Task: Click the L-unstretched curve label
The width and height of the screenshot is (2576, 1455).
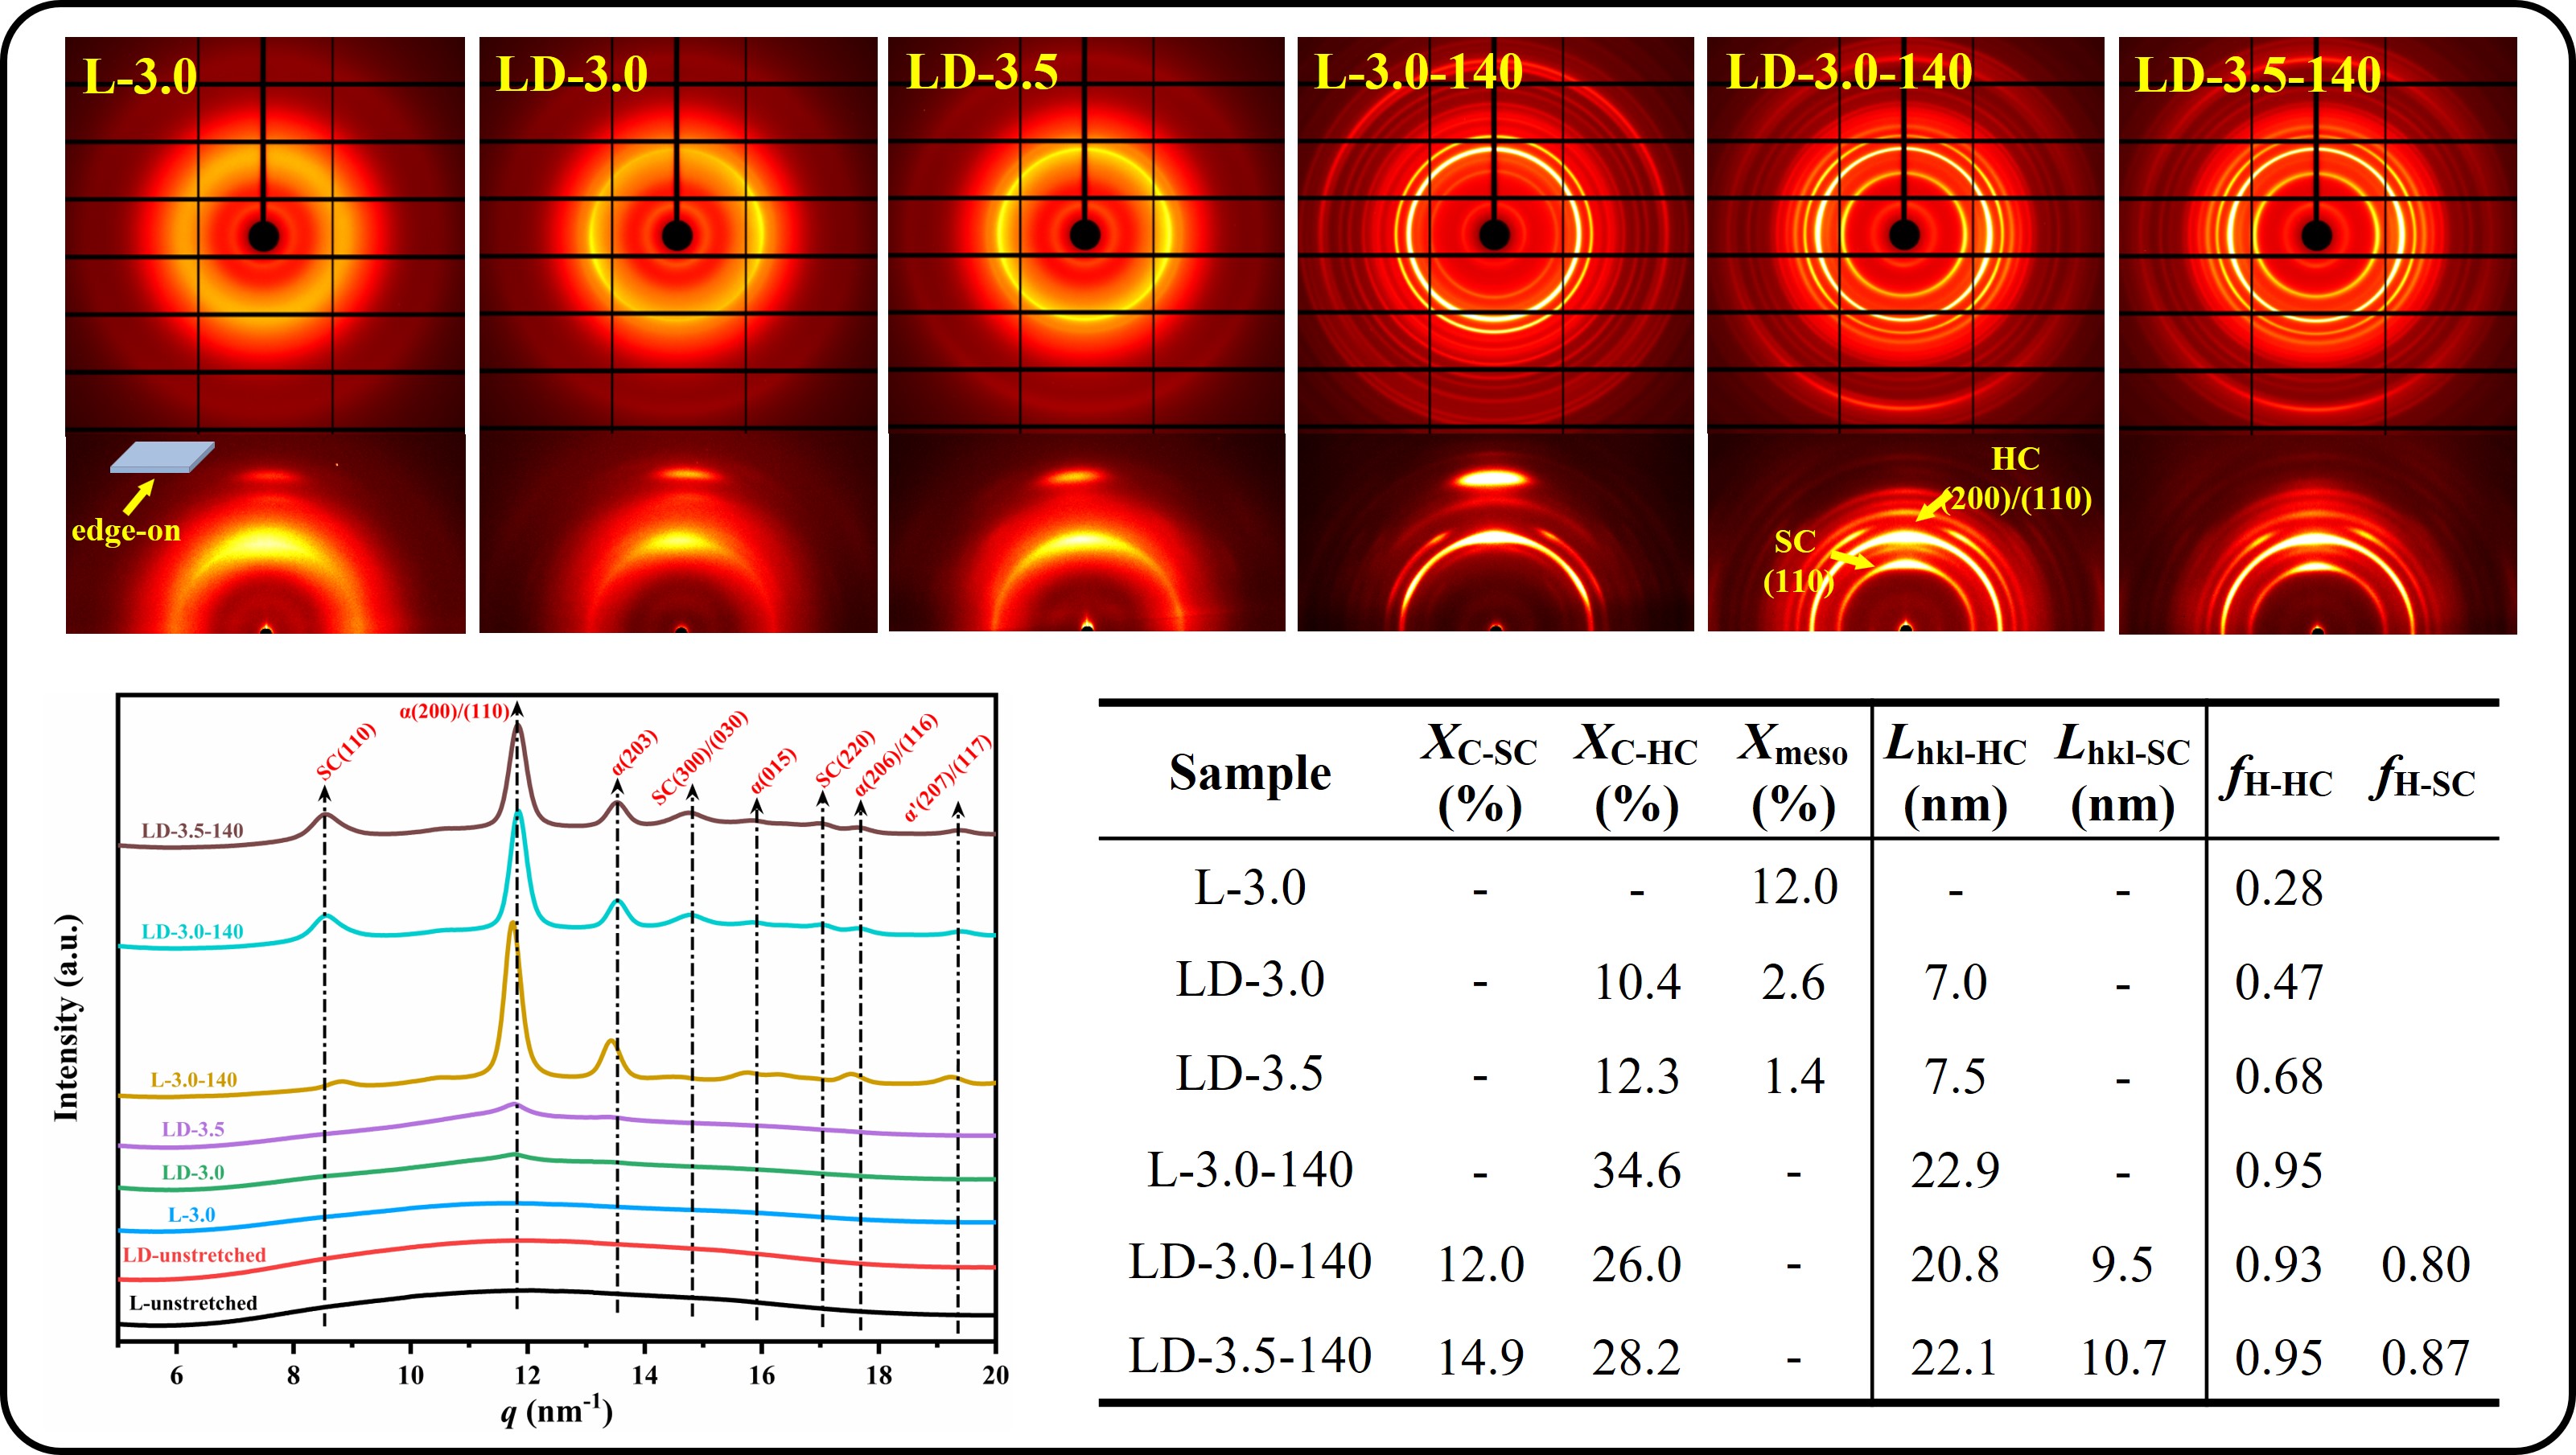Action: tap(193, 1303)
